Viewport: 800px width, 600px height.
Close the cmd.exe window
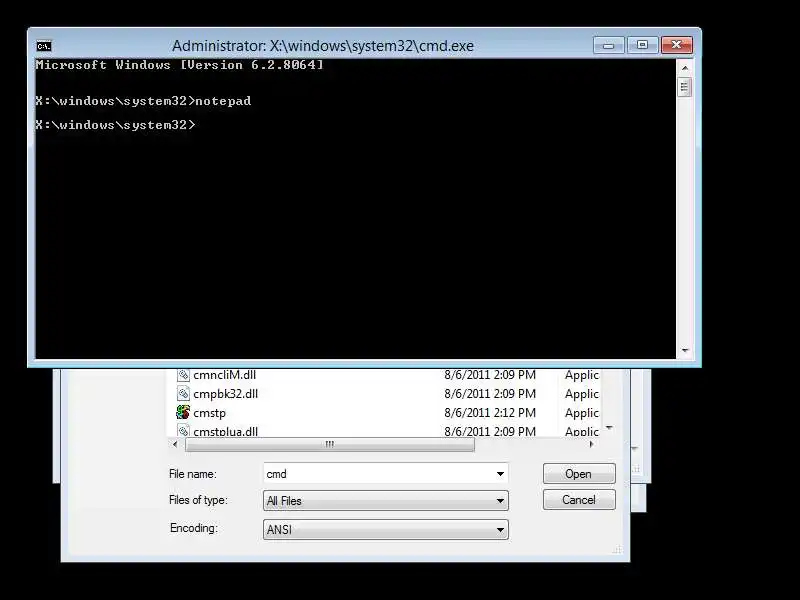[677, 45]
